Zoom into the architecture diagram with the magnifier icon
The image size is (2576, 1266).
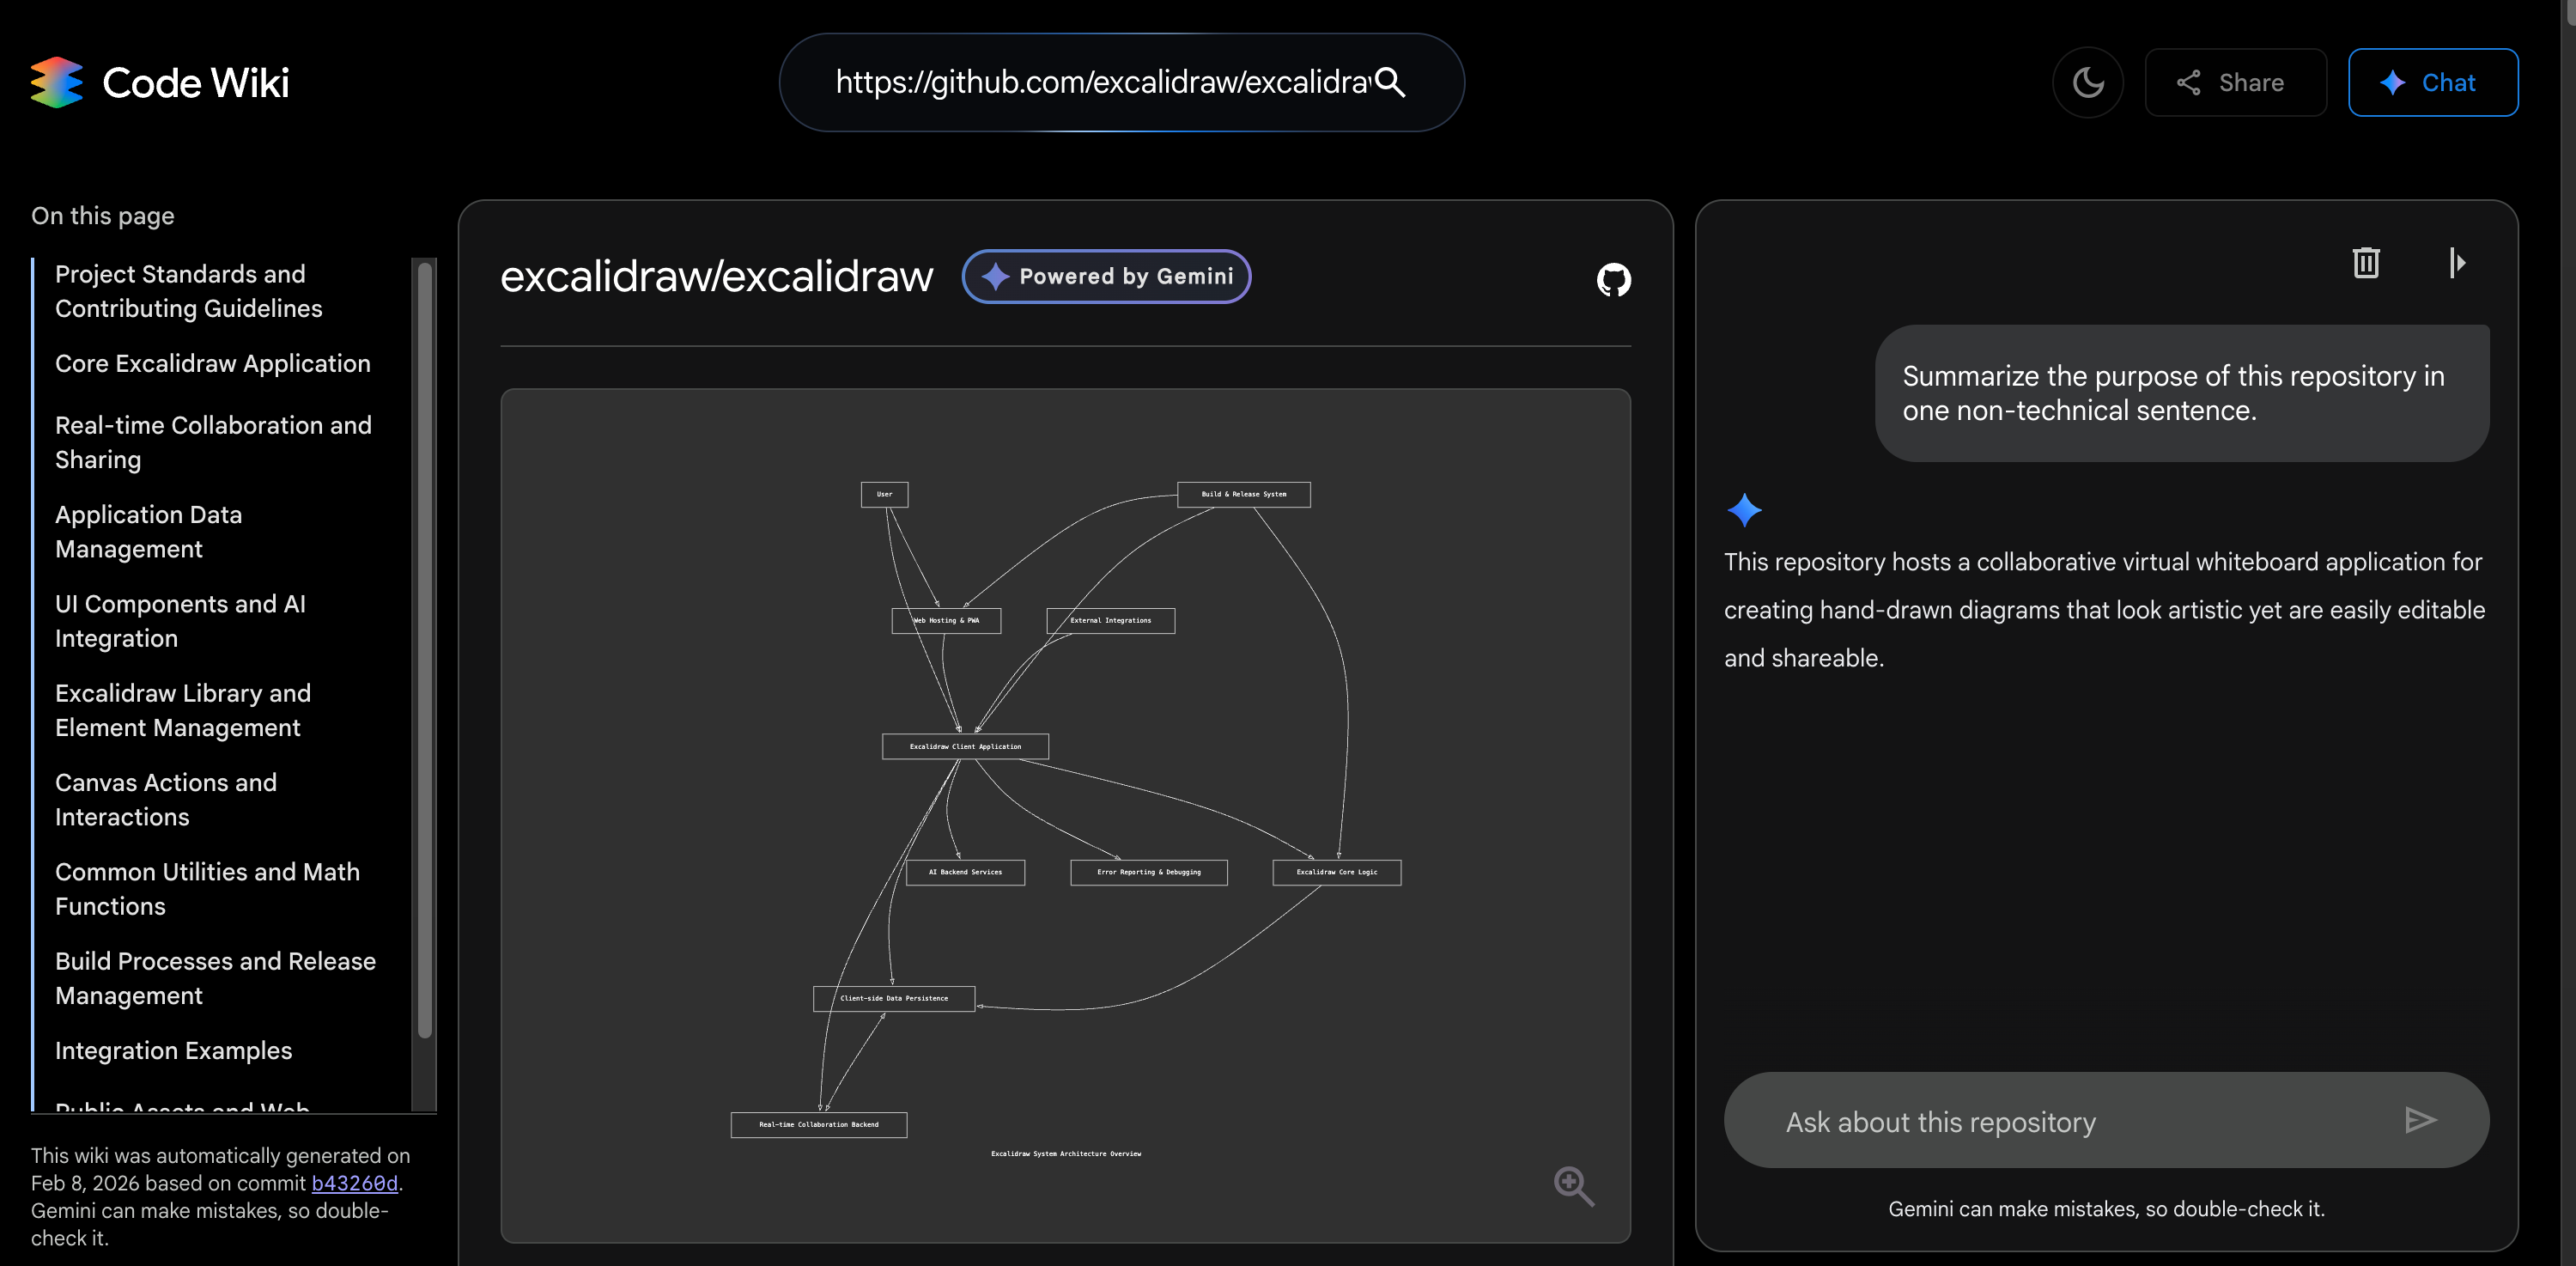(x=1573, y=1186)
